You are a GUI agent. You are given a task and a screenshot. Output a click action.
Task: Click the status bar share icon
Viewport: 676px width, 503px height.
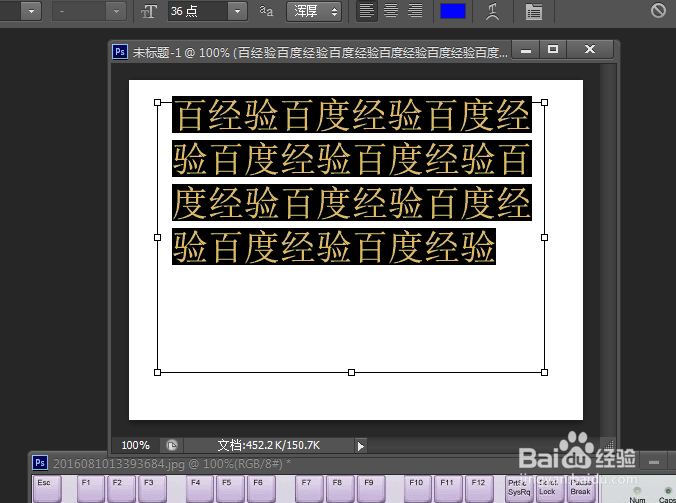[172, 445]
